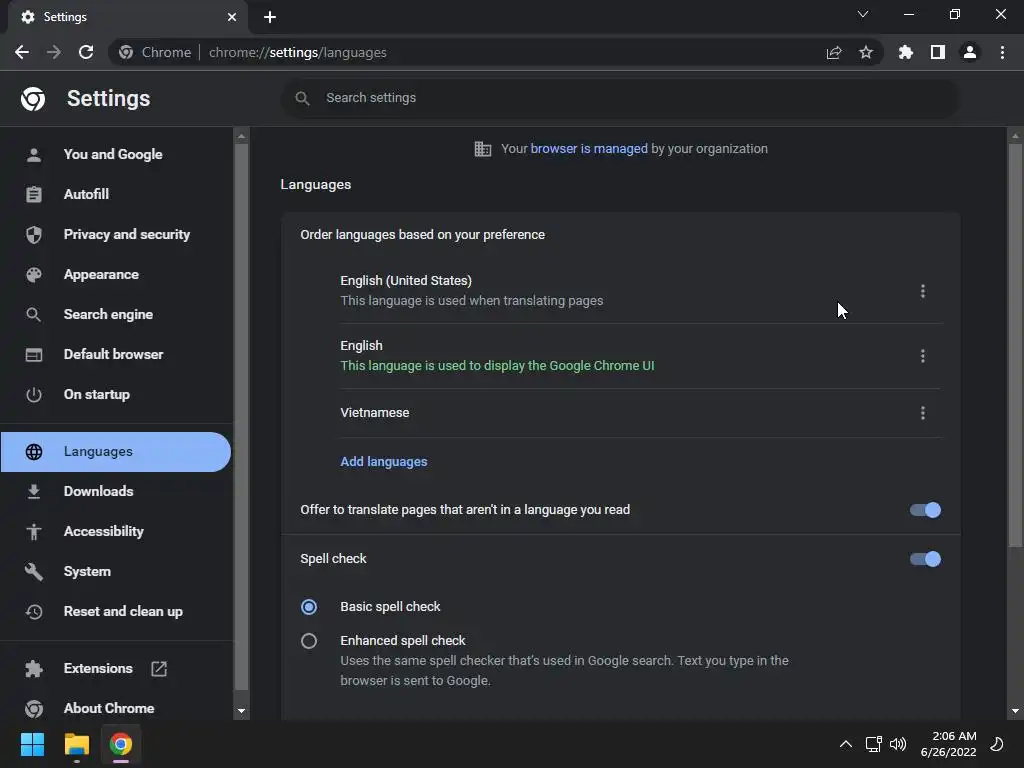Click the forward navigation arrow
The image size is (1024, 768).
coord(54,52)
